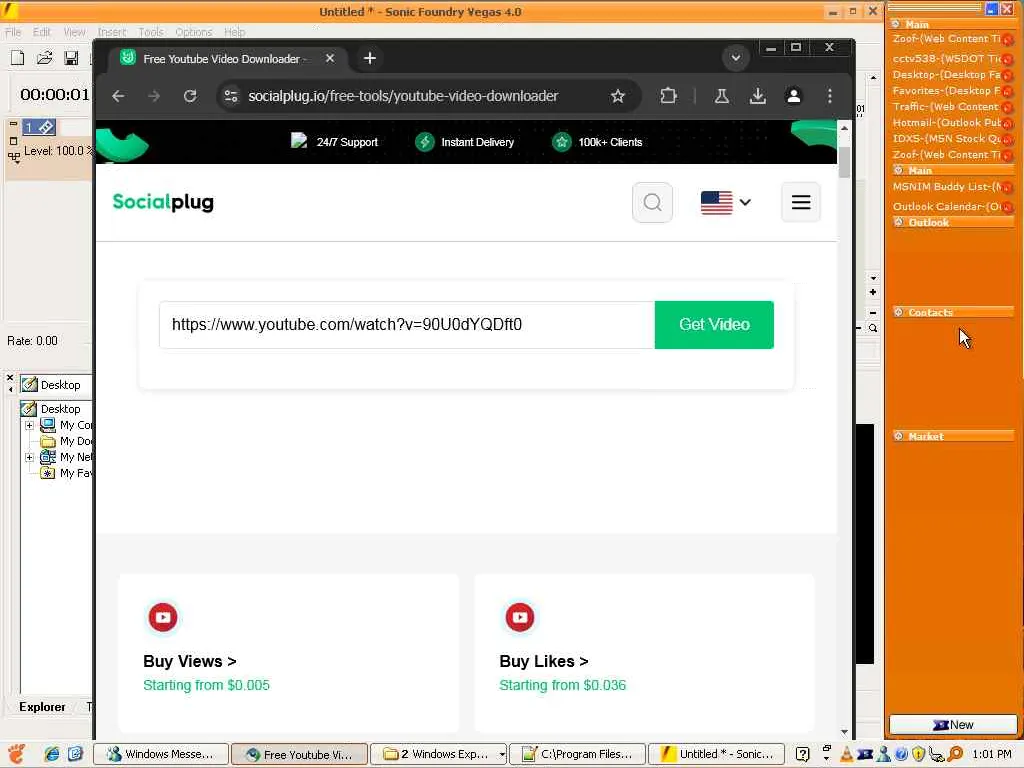Click the Start button on taskbar
This screenshot has height=768, width=1024.
(17, 754)
